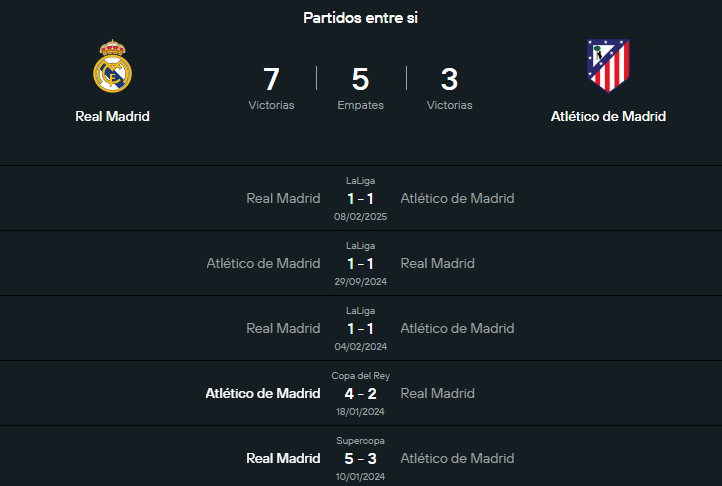Click the 7 Victorias stat for Real Madrid

(271, 87)
